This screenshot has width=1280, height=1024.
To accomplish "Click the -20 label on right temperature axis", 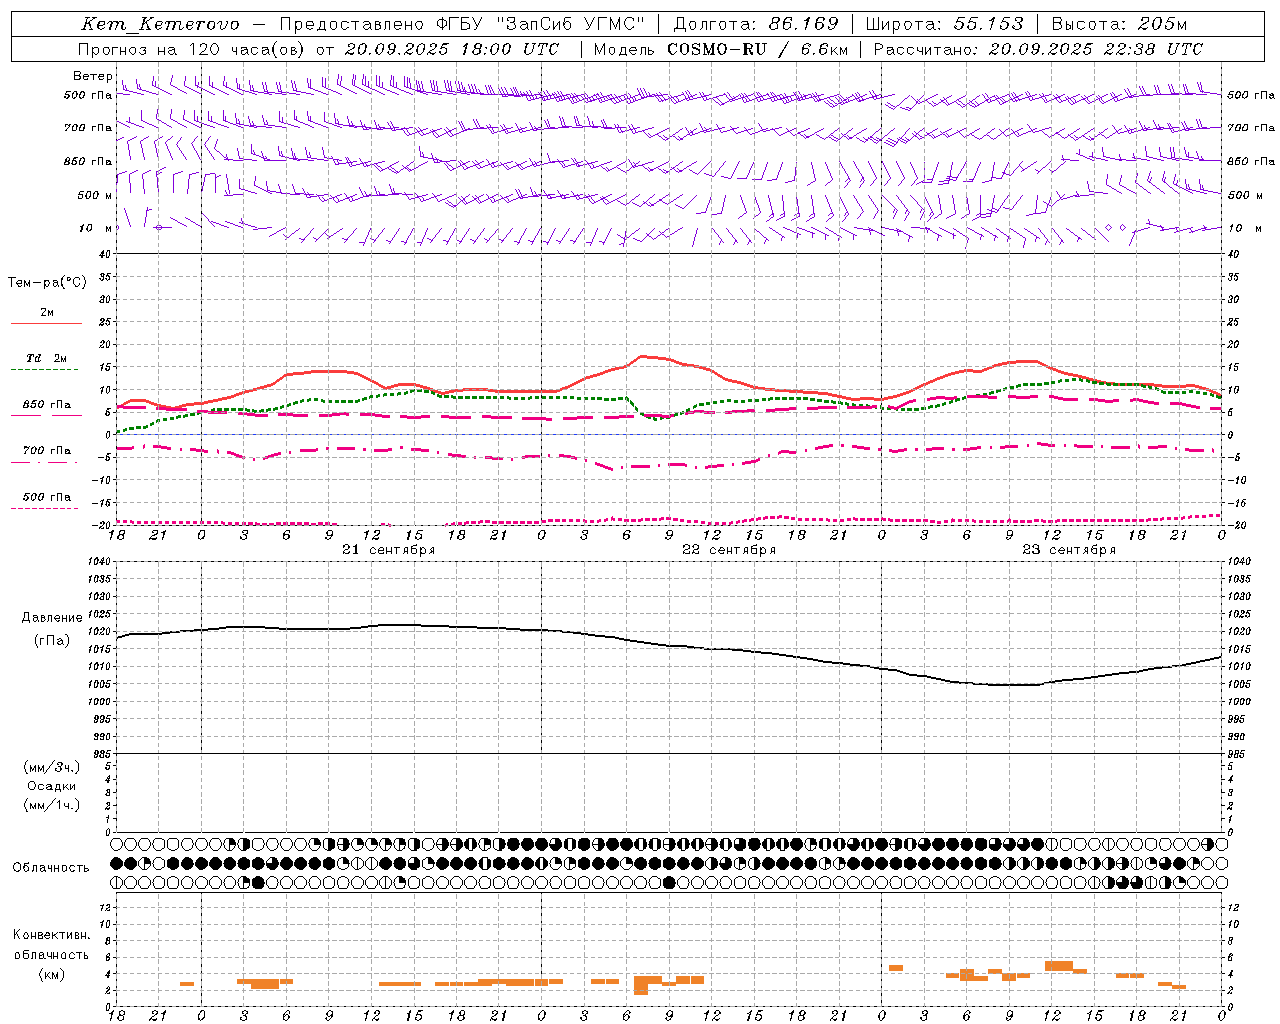I will (1235, 525).
